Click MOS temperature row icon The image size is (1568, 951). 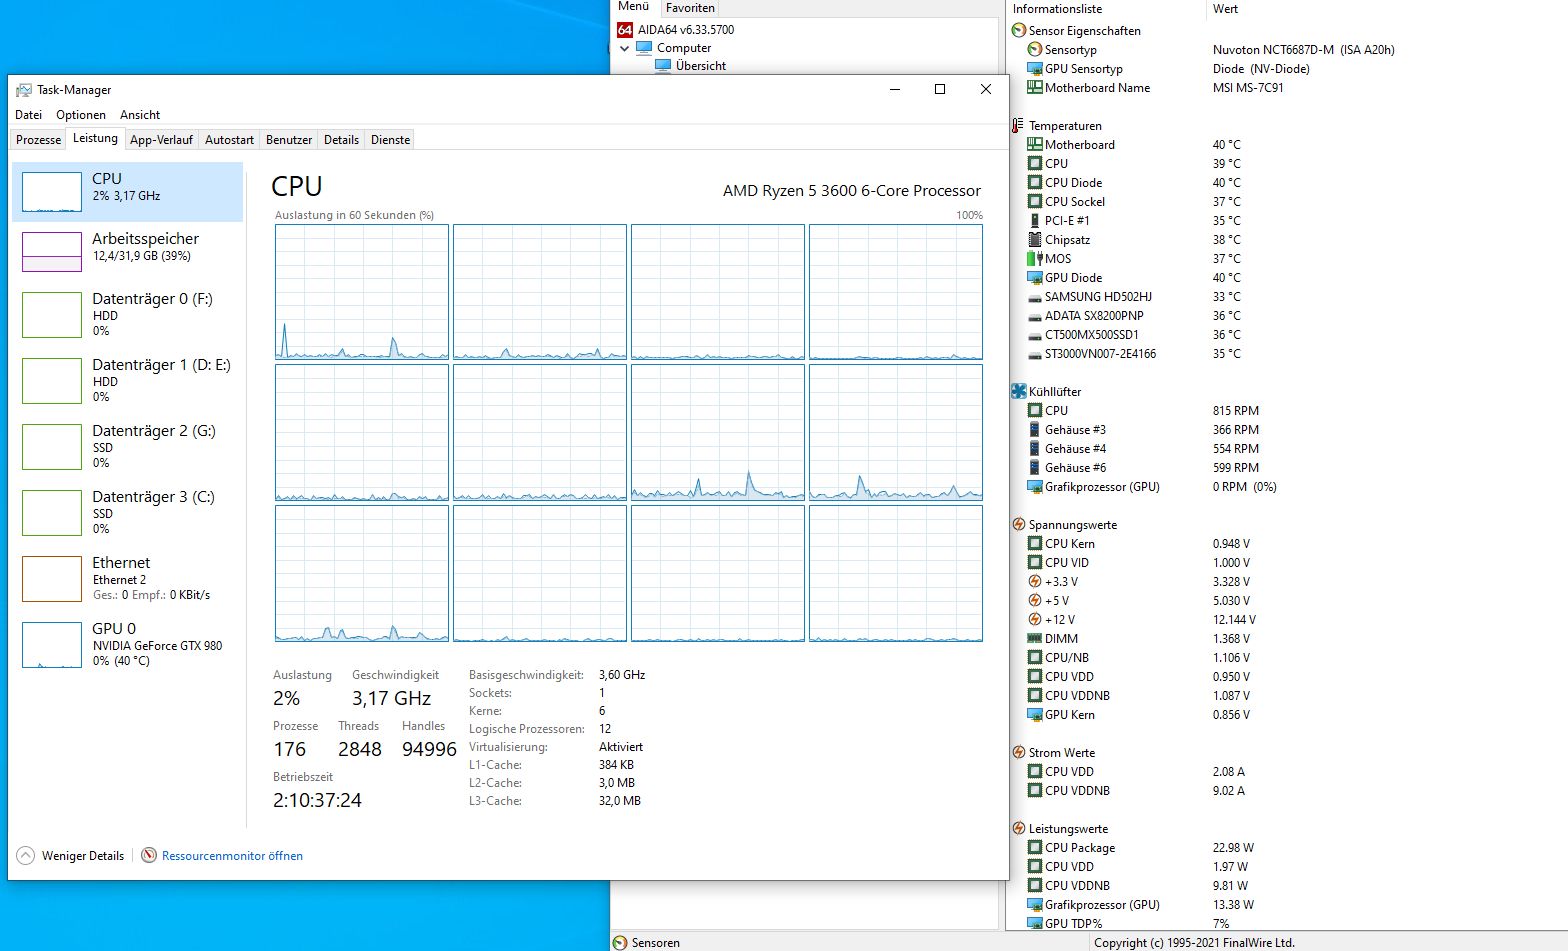click(x=1035, y=259)
